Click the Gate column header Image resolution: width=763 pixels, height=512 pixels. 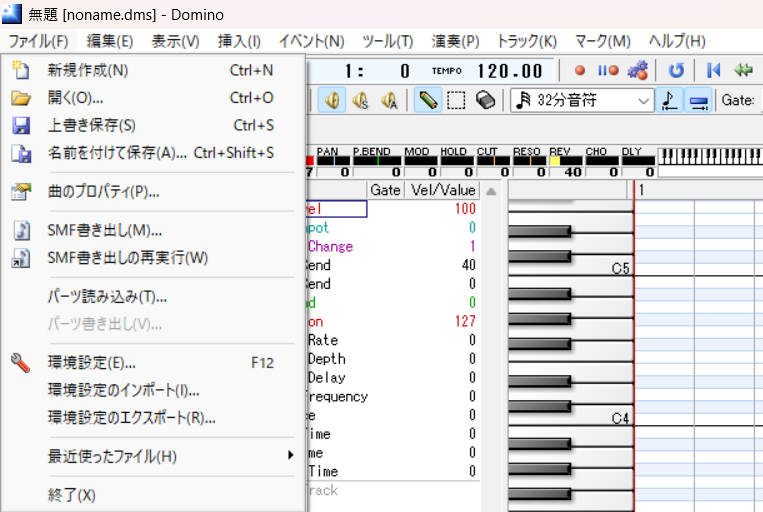[x=385, y=190]
